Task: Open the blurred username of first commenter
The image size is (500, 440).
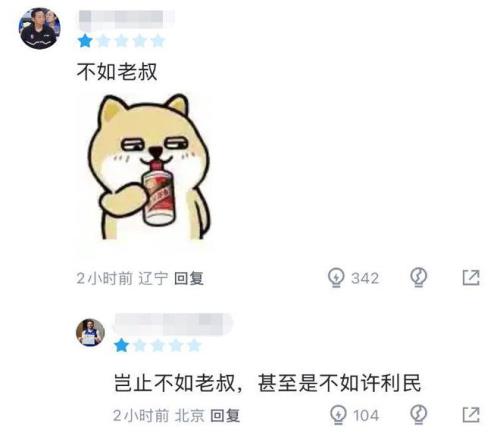Action: coord(126,17)
